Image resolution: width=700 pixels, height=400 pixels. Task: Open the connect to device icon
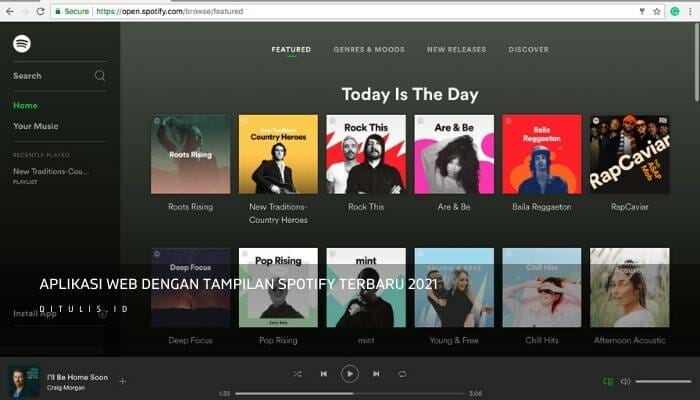(x=608, y=382)
